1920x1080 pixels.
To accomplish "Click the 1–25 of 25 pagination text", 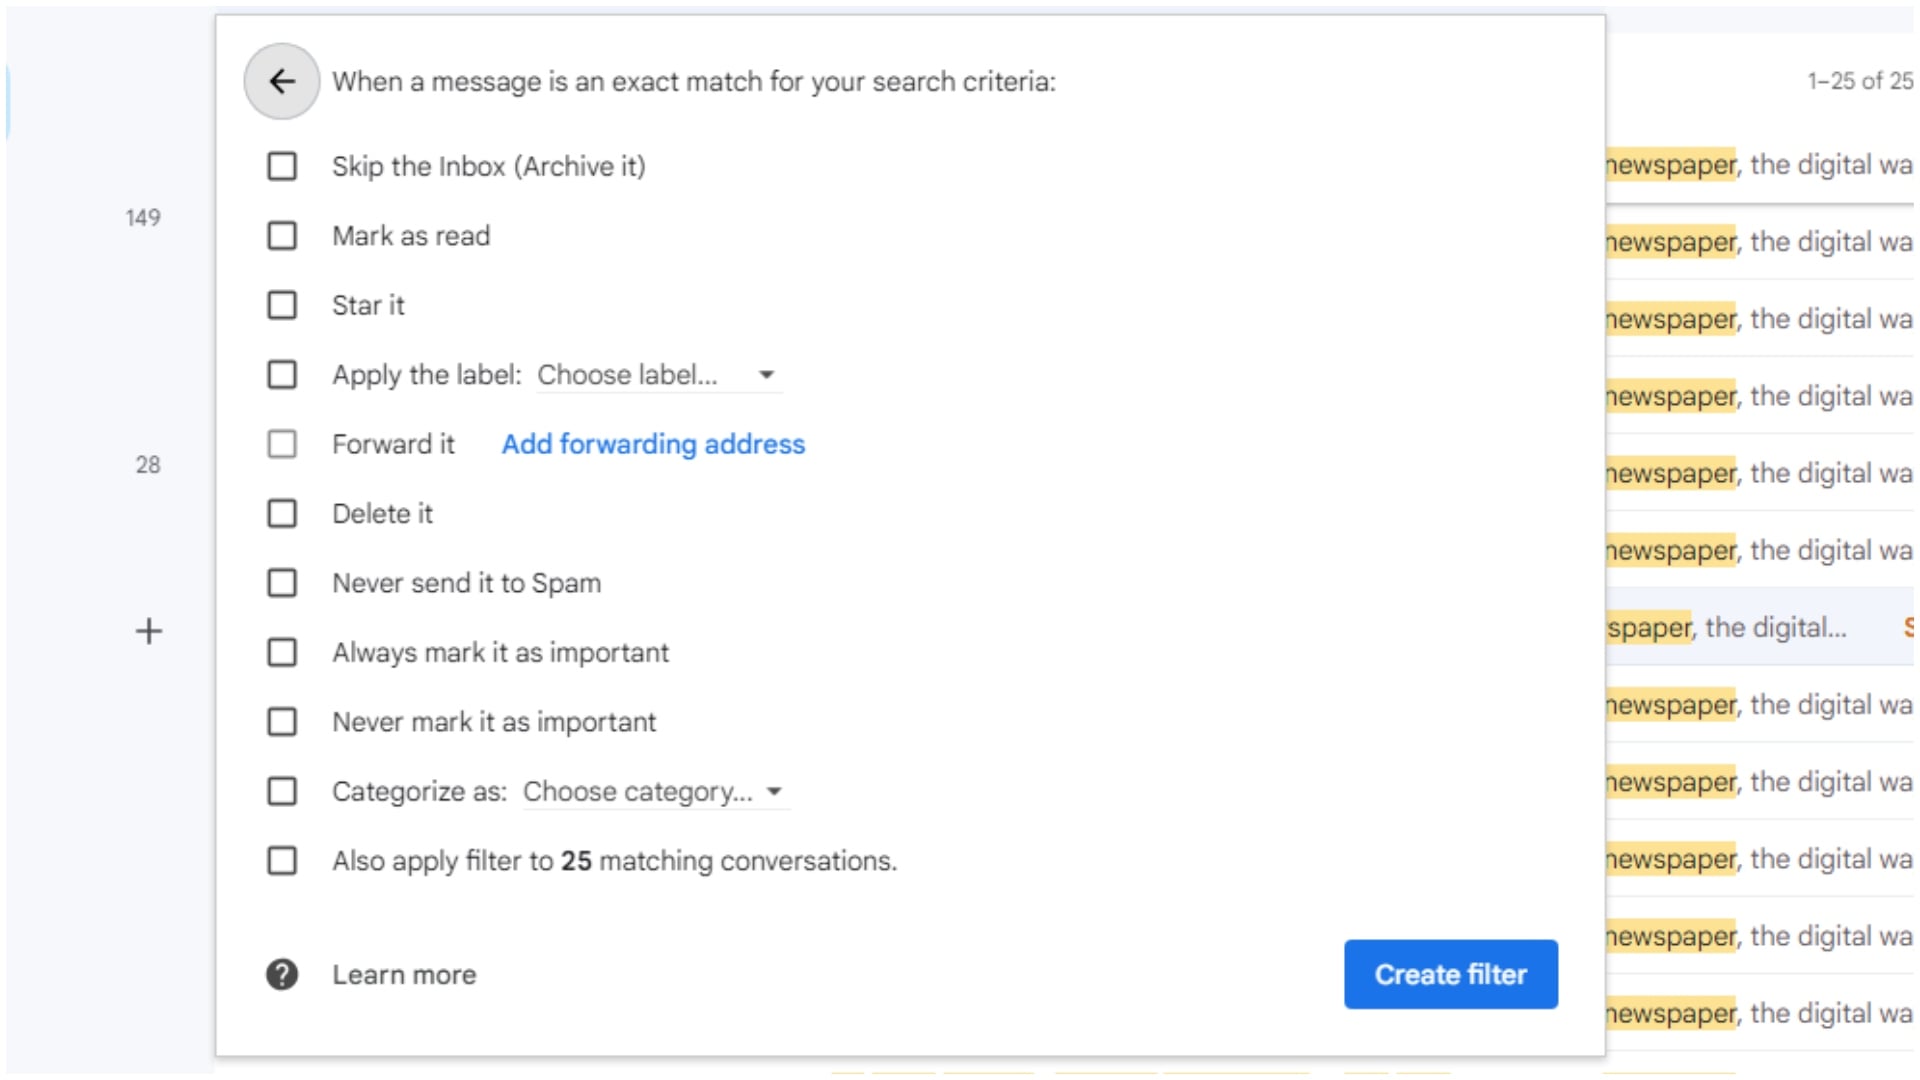I will [x=1860, y=81].
